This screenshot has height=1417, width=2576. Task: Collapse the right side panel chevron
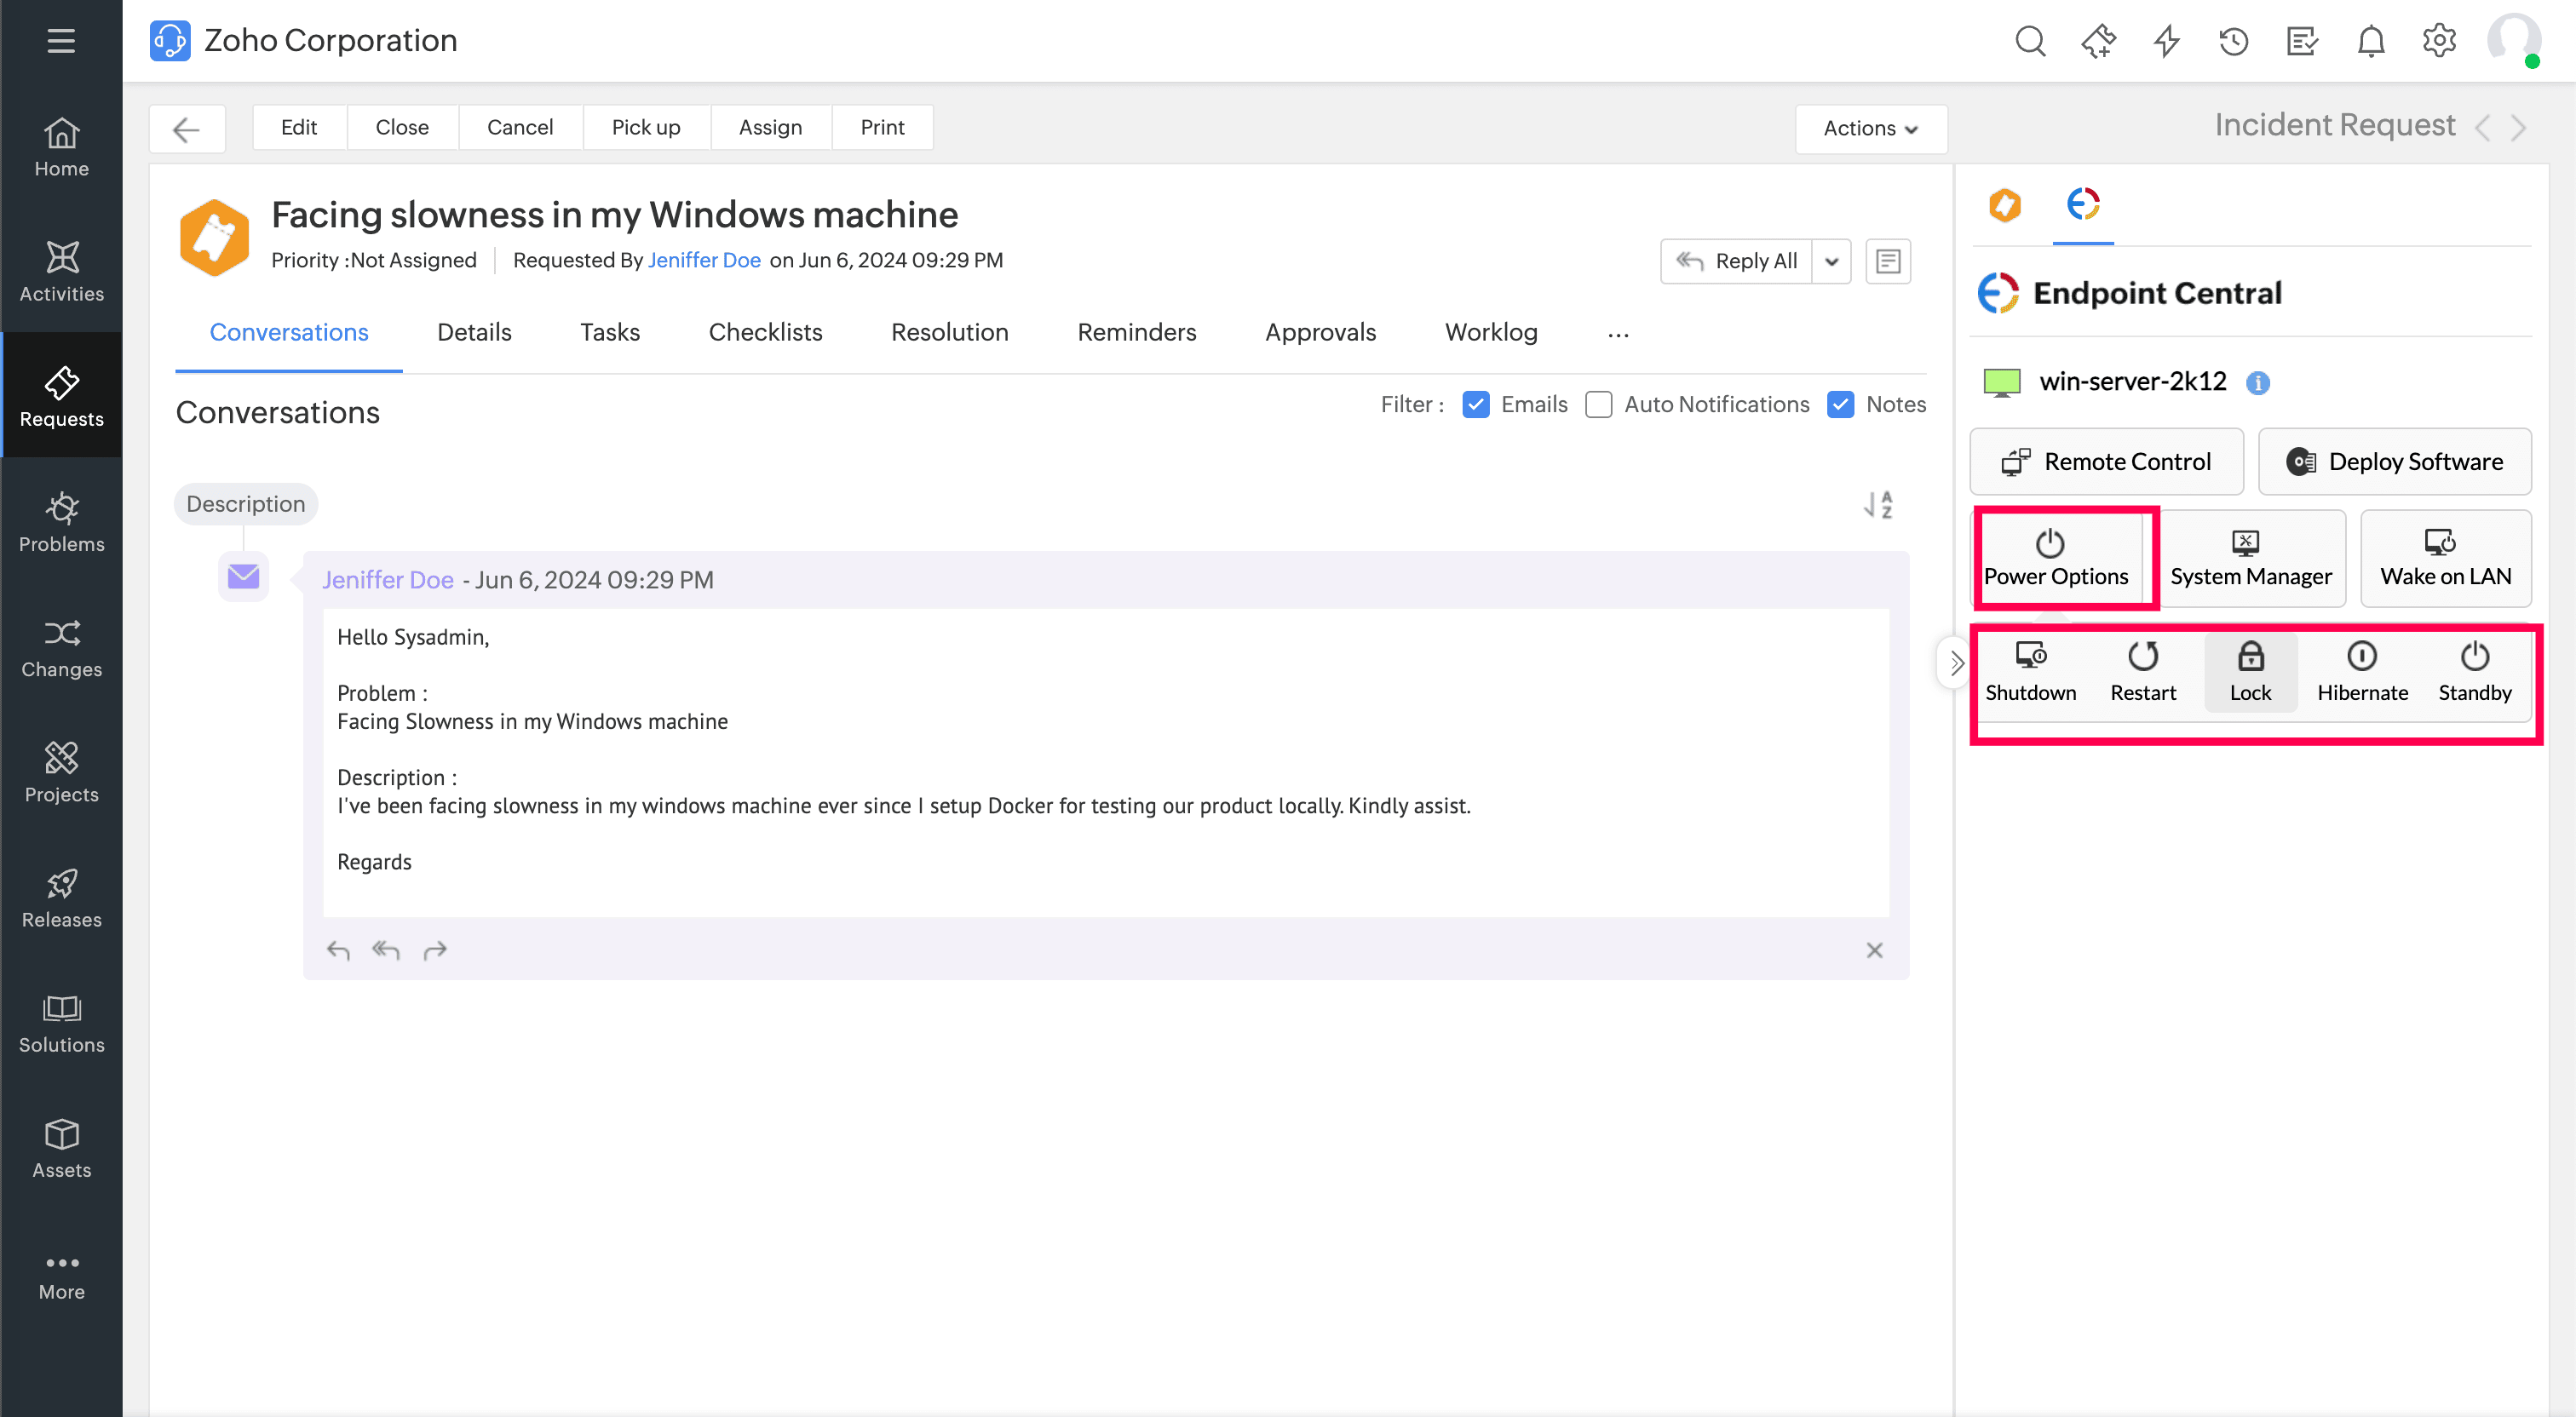tap(1956, 662)
